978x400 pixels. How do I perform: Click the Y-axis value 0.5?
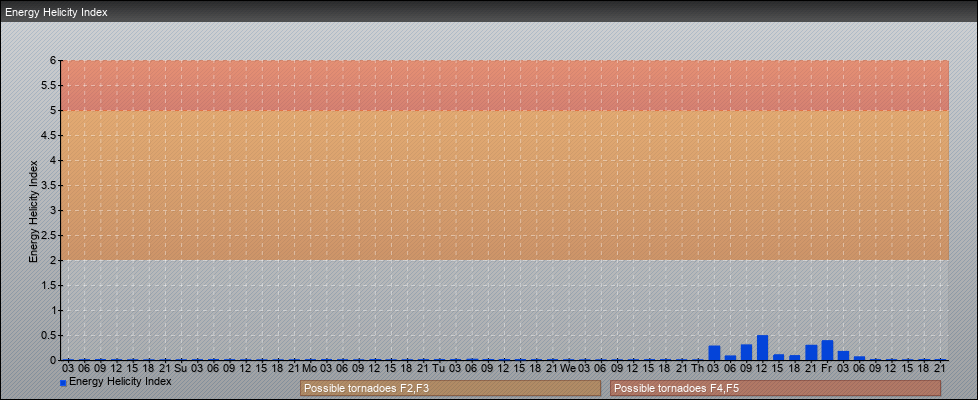[50, 335]
